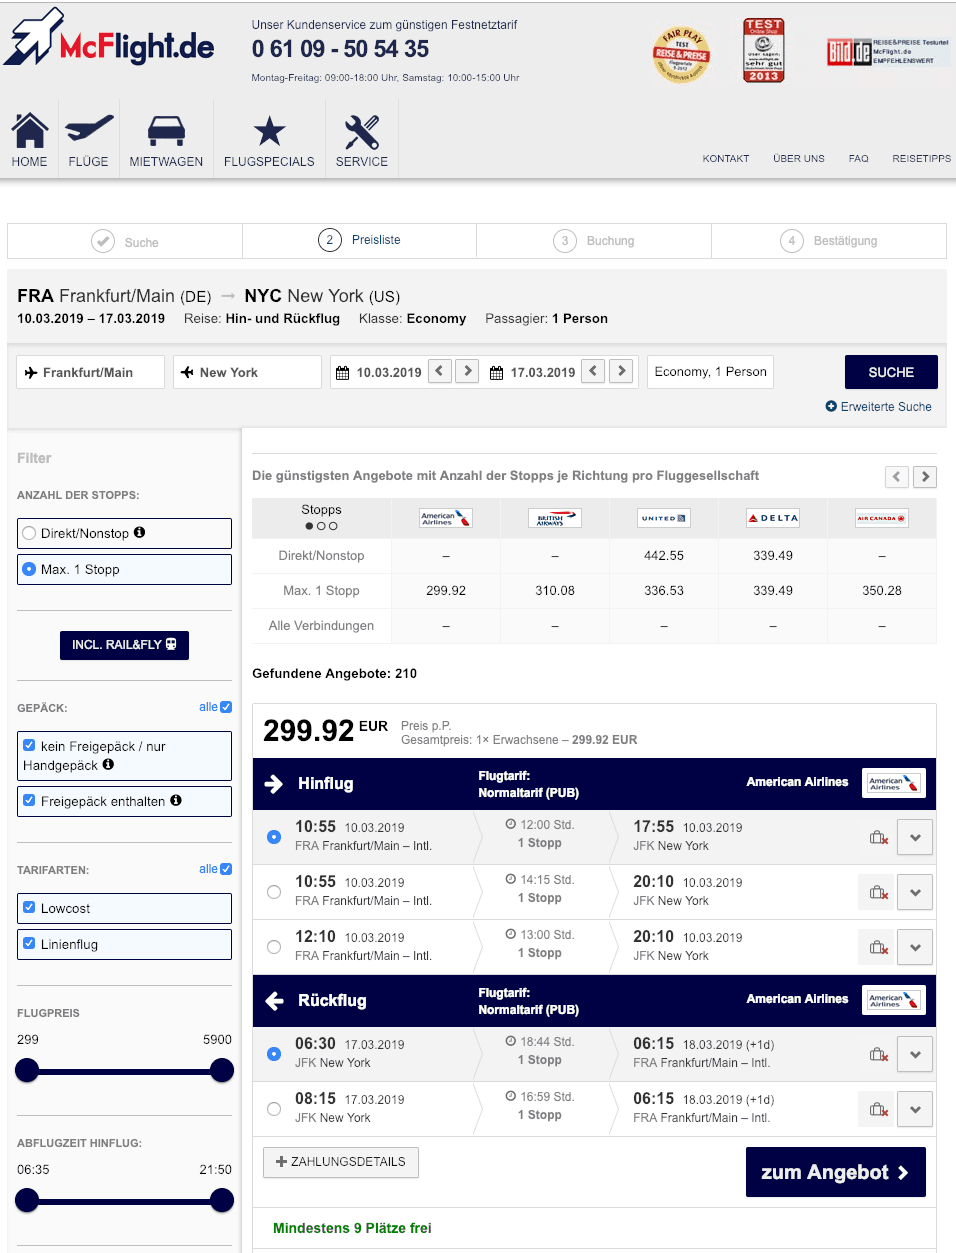Screen dimensions: 956x1253
Task: Click the Frankfurt/Main departure field
Action: (90, 372)
